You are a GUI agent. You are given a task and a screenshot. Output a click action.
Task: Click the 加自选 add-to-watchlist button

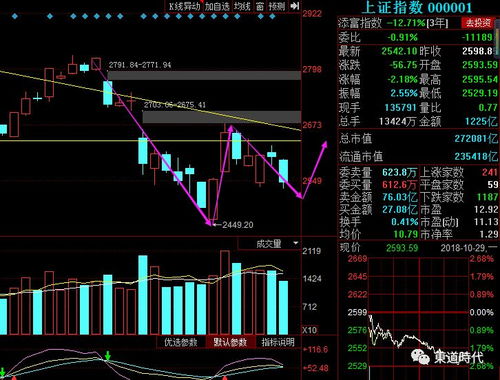tap(217, 6)
